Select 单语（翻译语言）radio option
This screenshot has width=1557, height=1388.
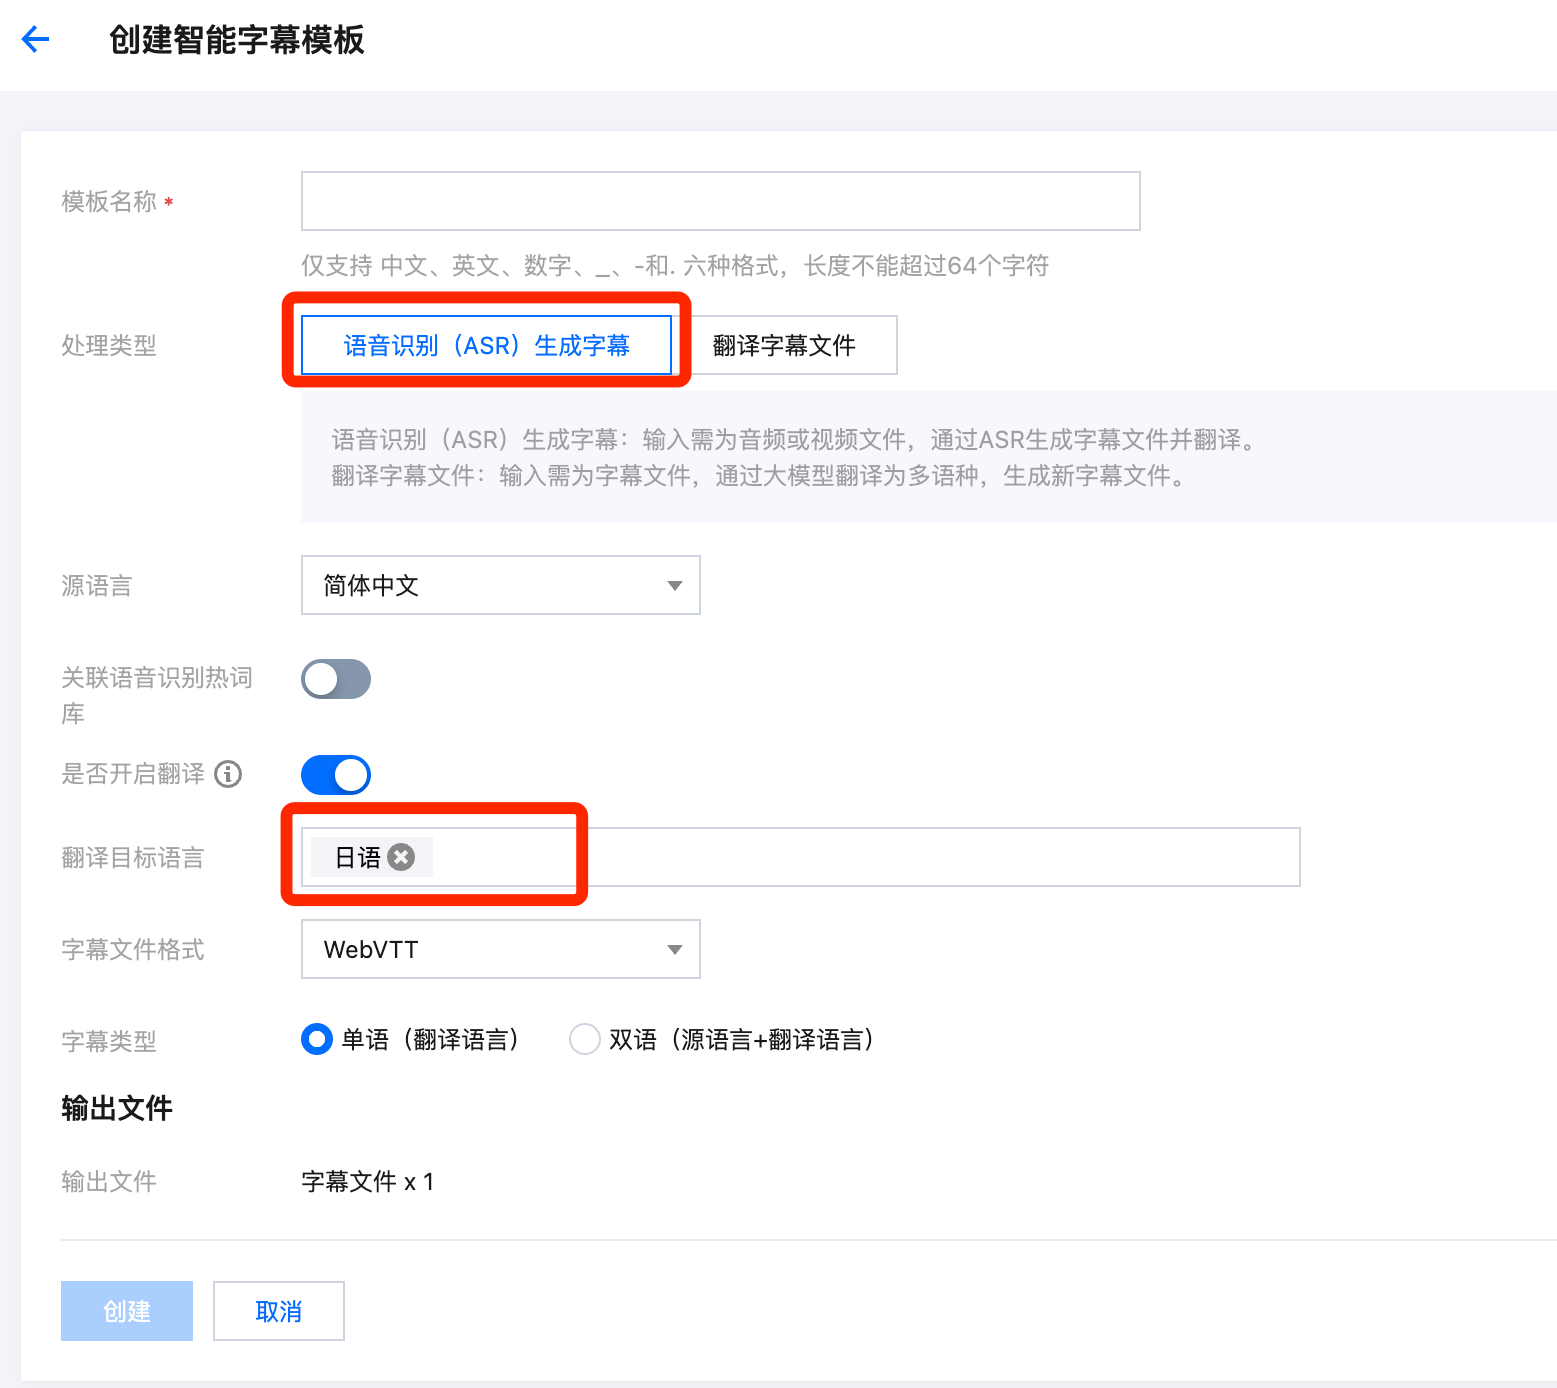[x=317, y=1040]
